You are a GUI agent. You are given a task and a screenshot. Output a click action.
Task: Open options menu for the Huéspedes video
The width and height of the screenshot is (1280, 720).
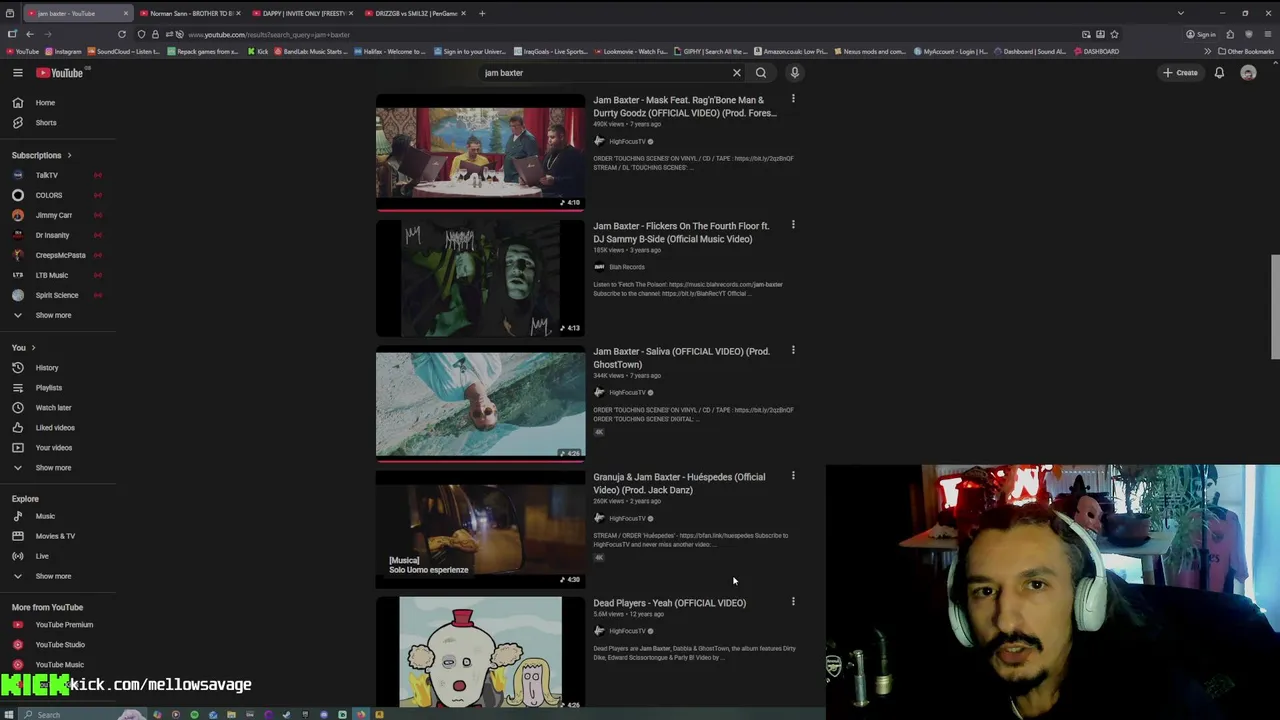(x=793, y=476)
